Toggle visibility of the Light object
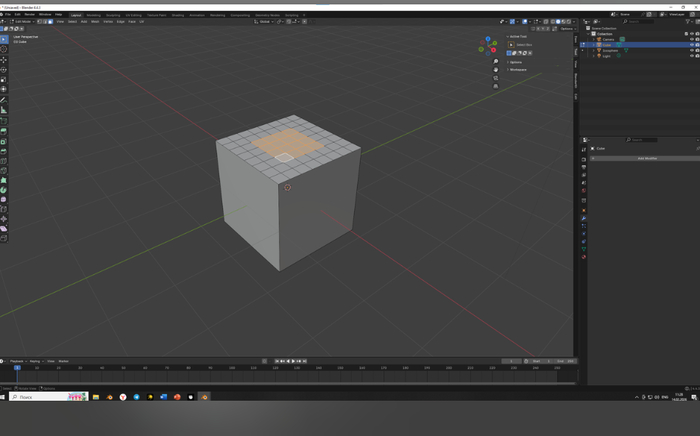This screenshot has width=700, height=436. pyautogui.click(x=691, y=56)
